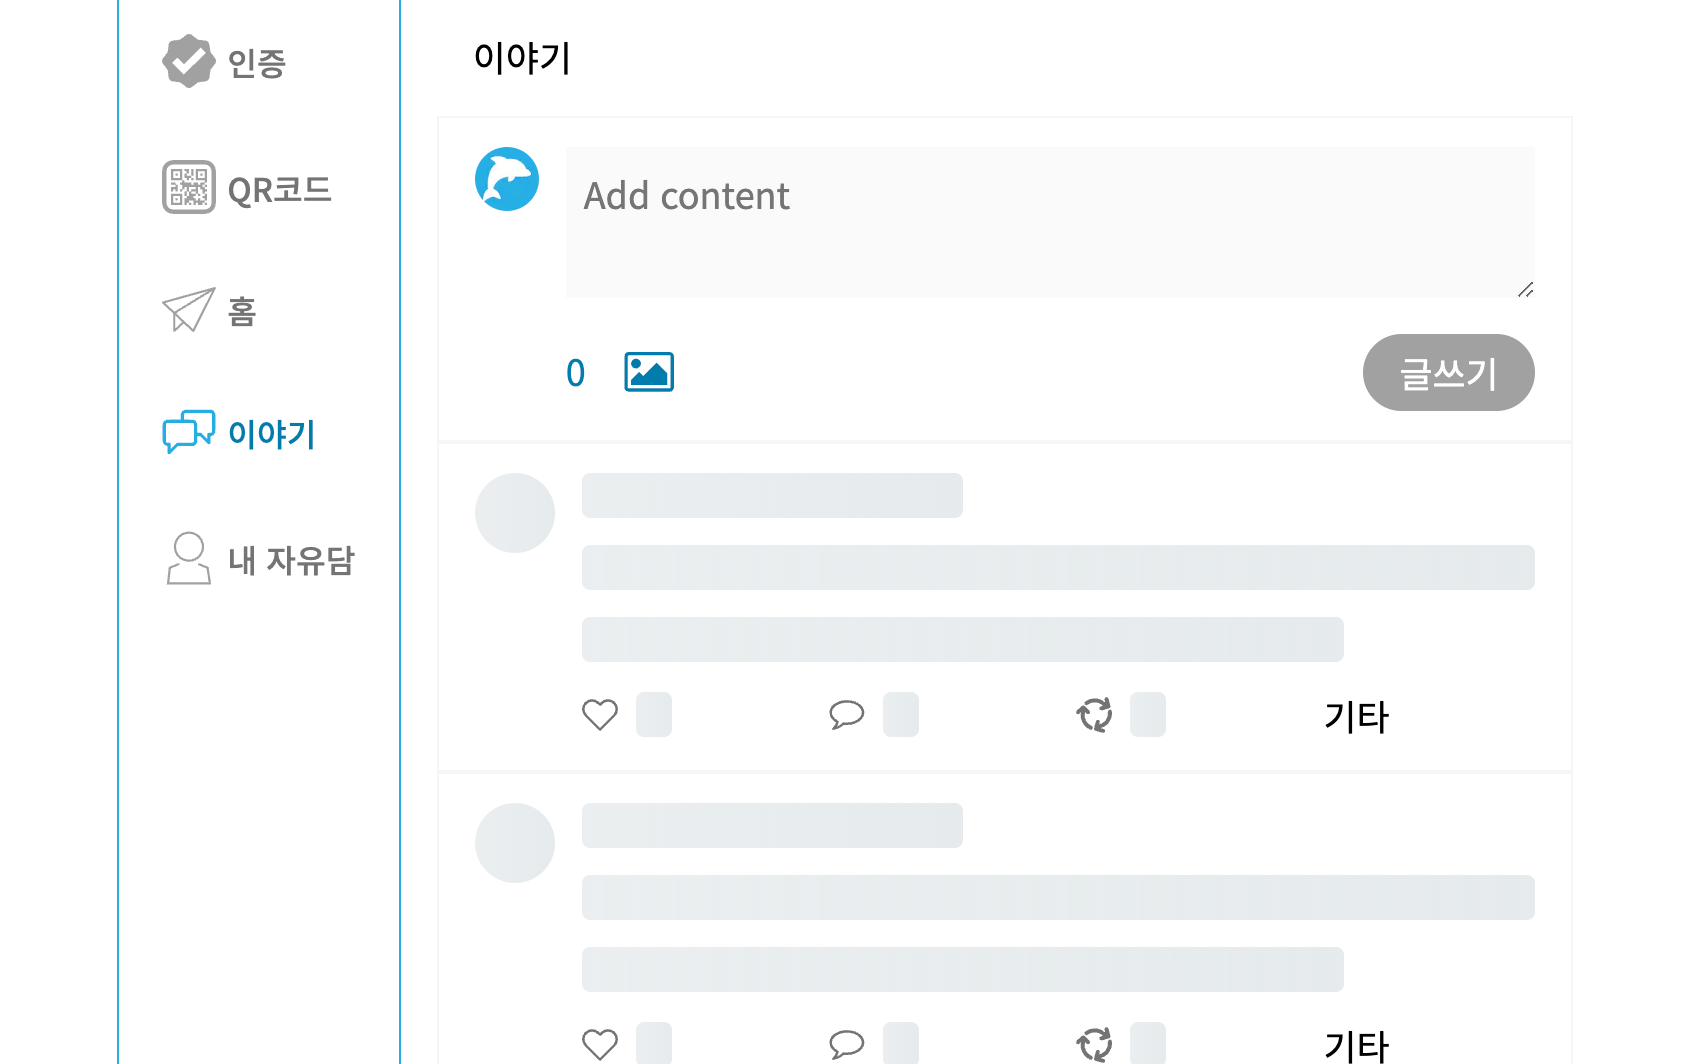Click the 글쓰기 post button
Viewport: 1692px width, 1064px height.
(x=1448, y=372)
